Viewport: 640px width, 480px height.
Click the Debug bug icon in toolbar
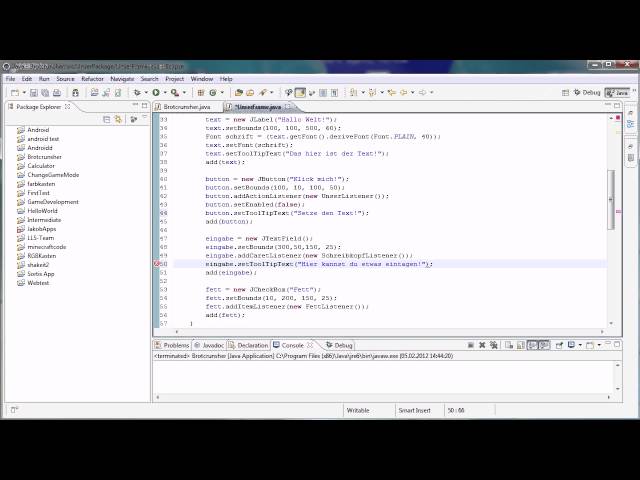point(137,93)
